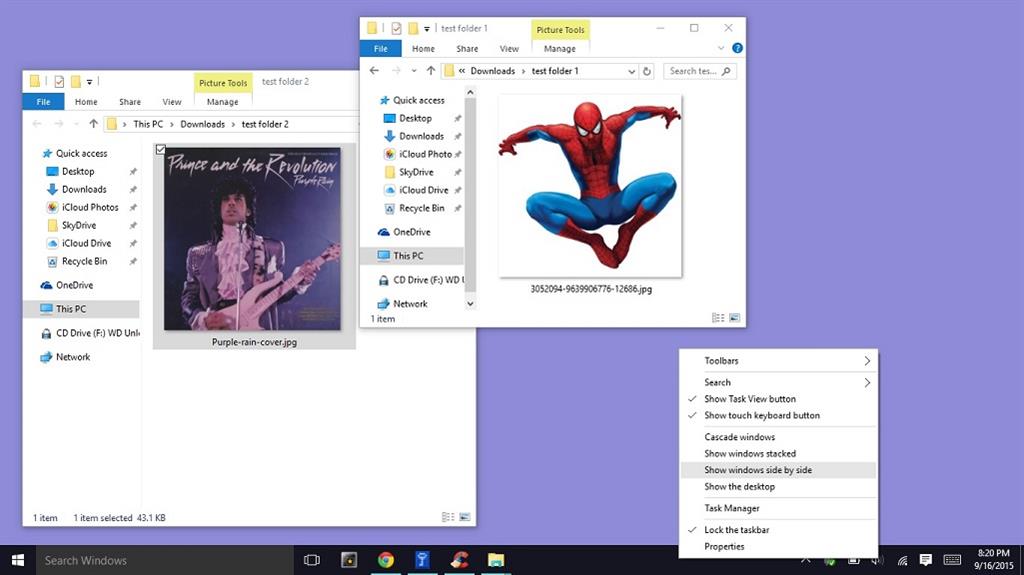This screenshot has height=575, width=1024.
Task: Open Help in test folder 1 window
Action: pyautogui.click(x=737, y=48)
